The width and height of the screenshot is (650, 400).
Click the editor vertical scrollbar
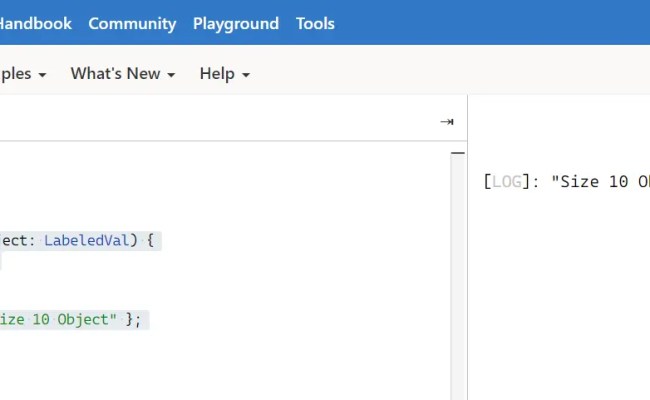(458, 276)
